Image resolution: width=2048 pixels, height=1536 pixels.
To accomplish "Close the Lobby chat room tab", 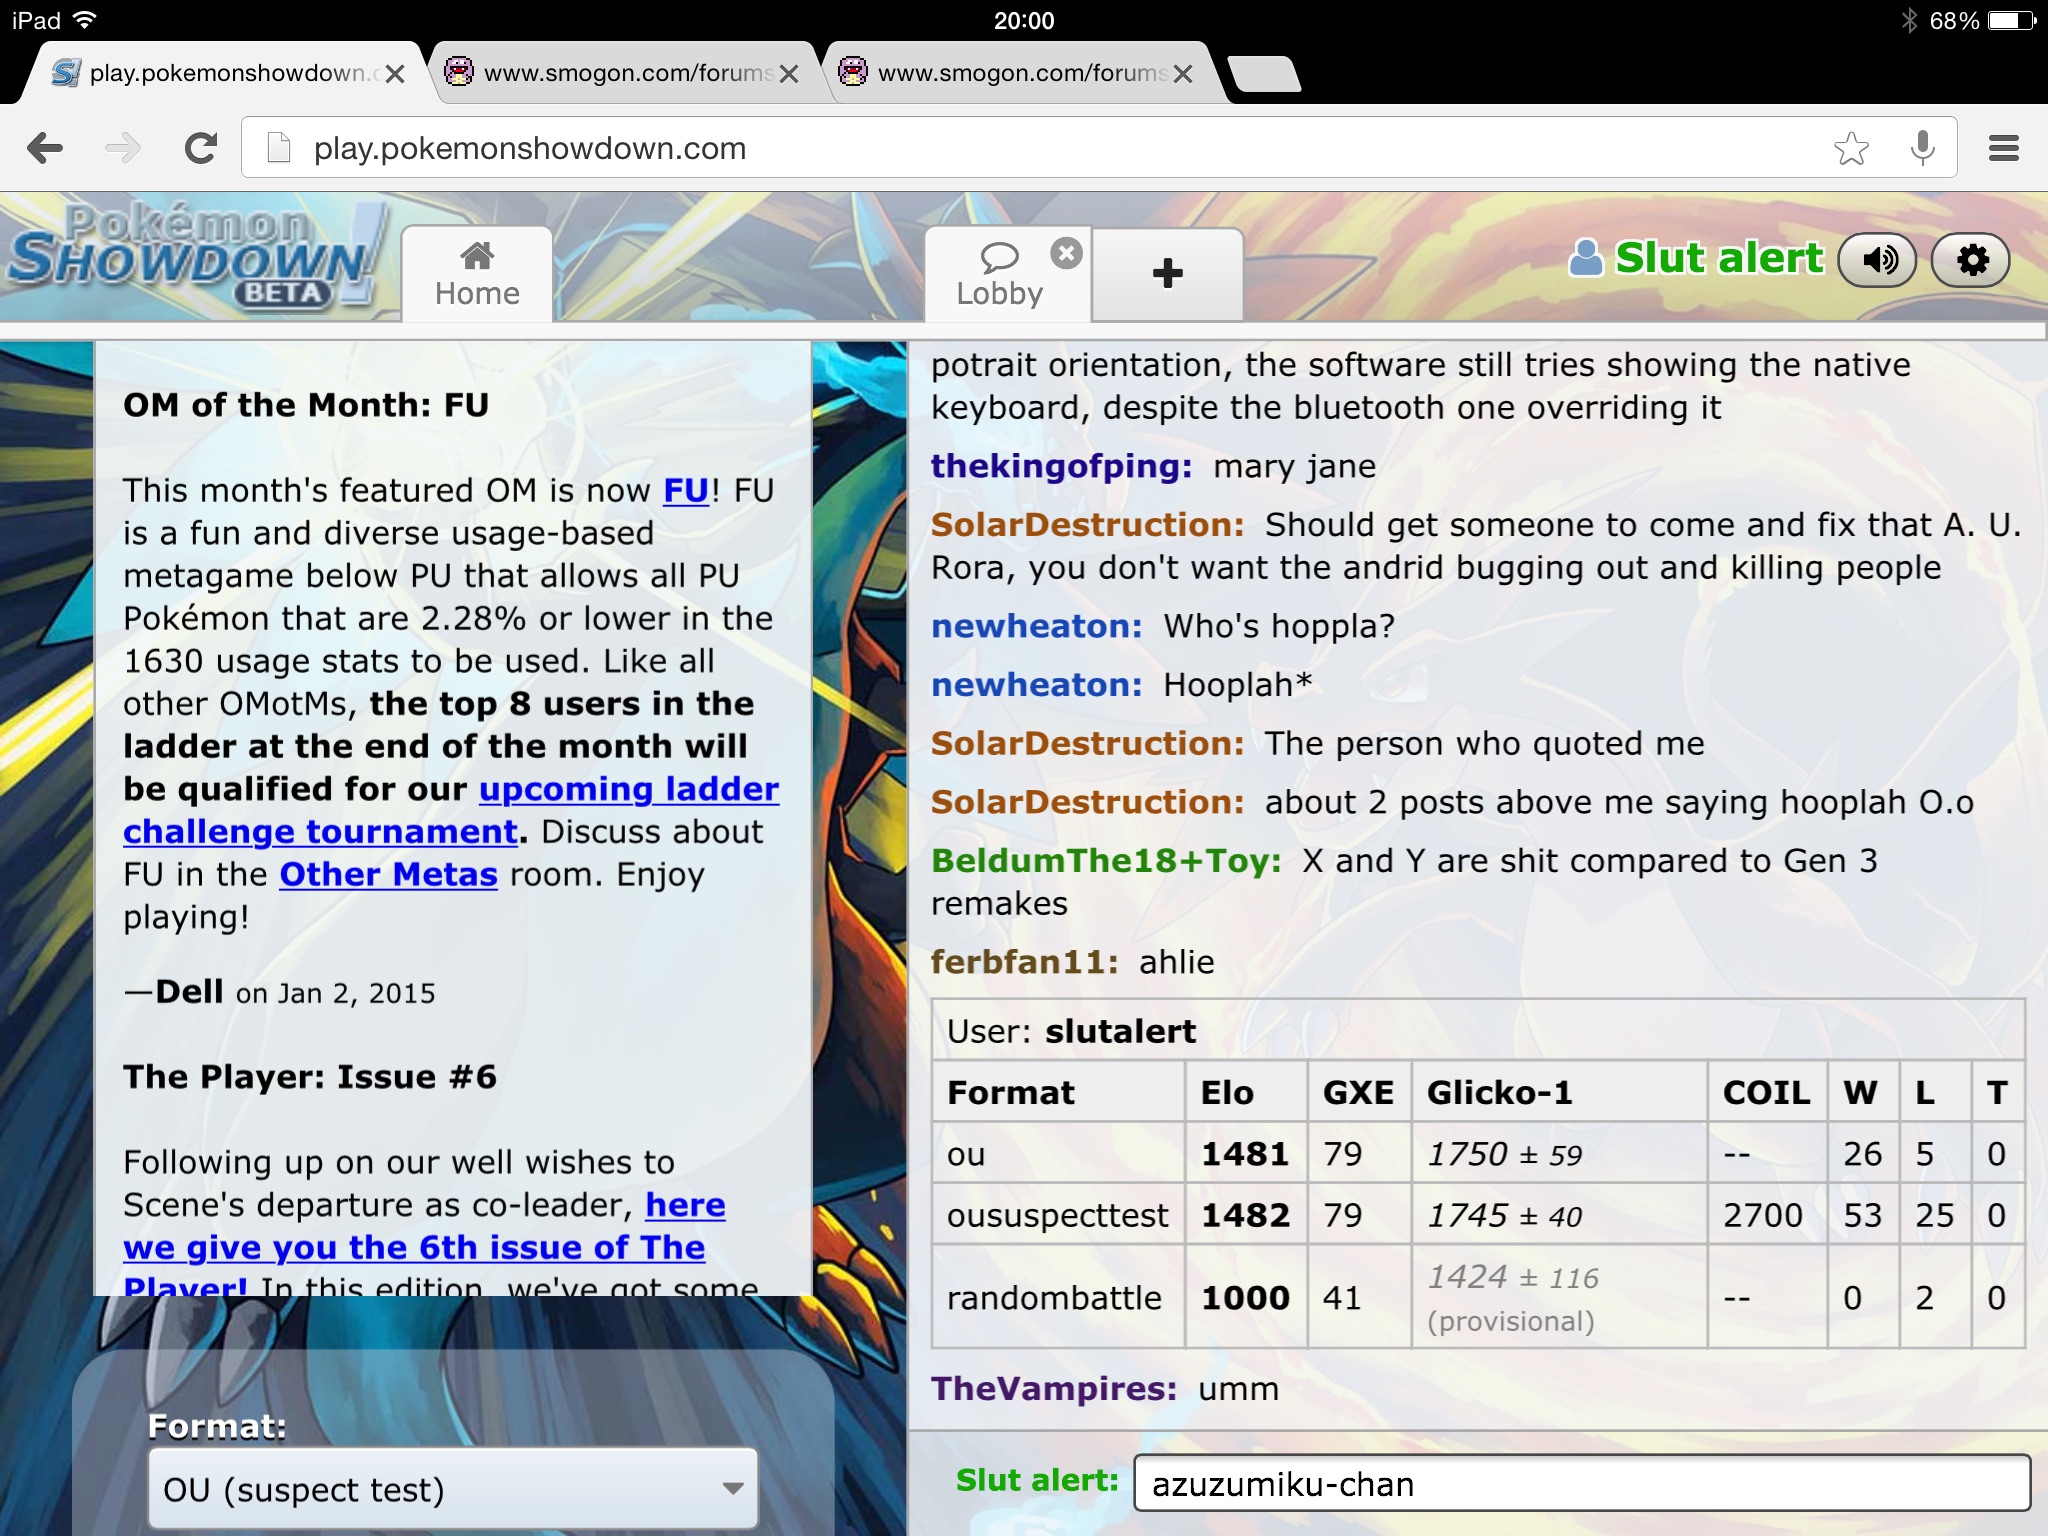I will coord(1066,254).
